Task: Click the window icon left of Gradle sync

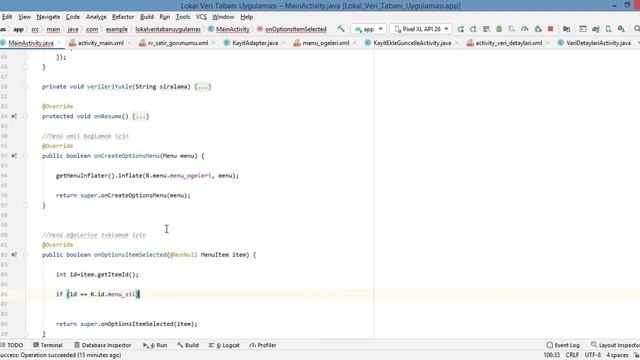Action: click(x=583, y=29)
